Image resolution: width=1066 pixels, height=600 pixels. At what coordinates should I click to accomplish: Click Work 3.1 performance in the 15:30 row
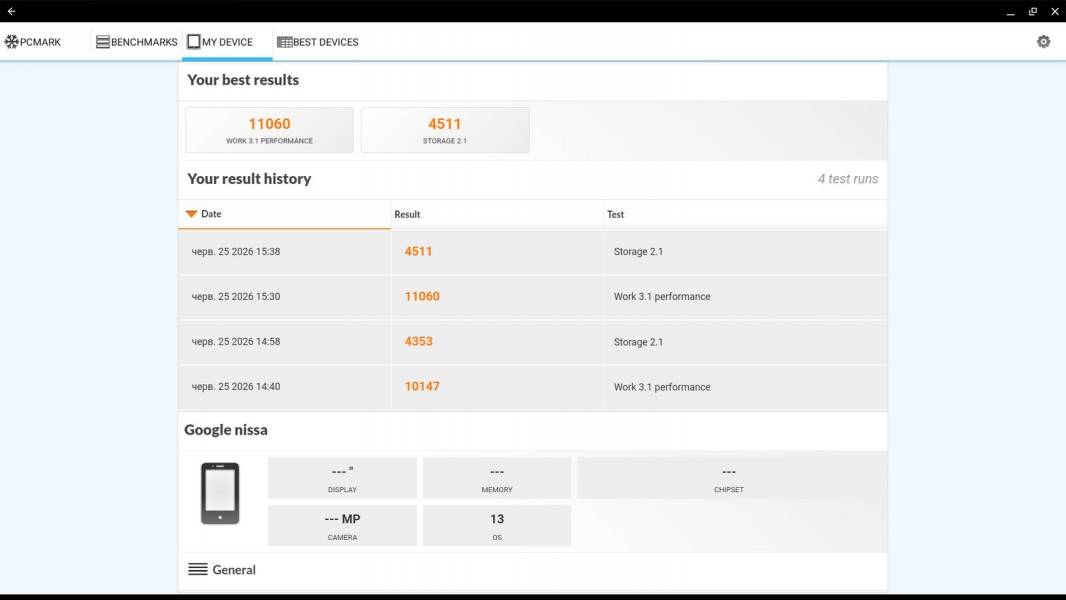tap(662, 296)
